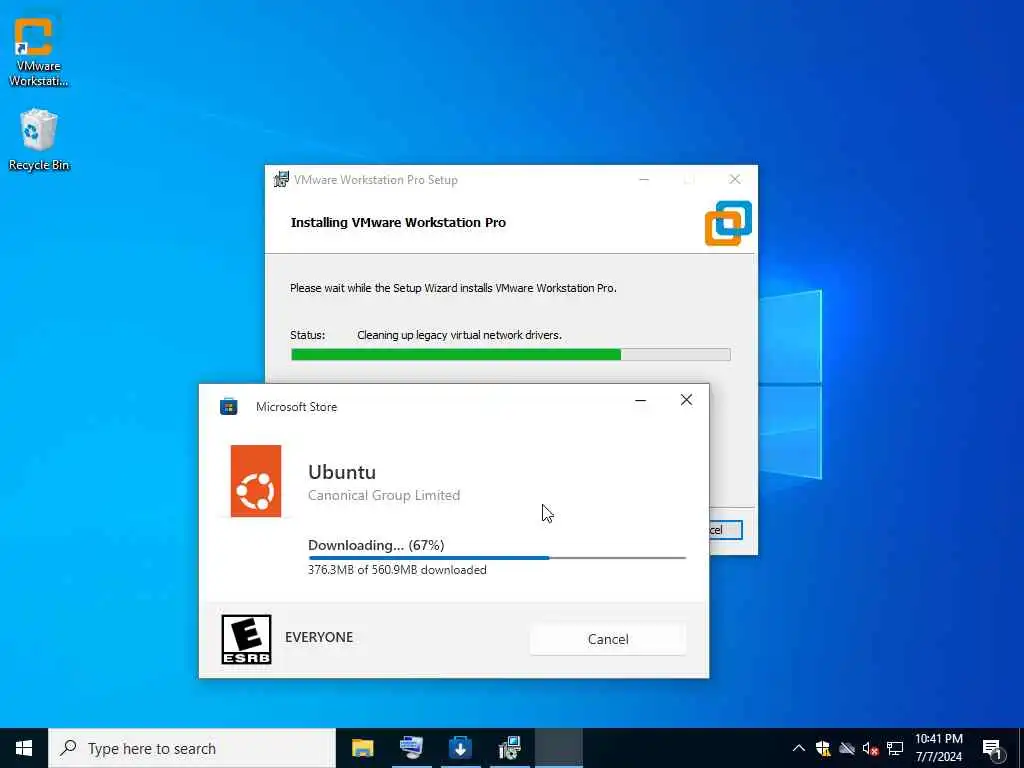Click the Ubuntu app title text
This screenshot has height=768, width=1024.
[342, 472]
